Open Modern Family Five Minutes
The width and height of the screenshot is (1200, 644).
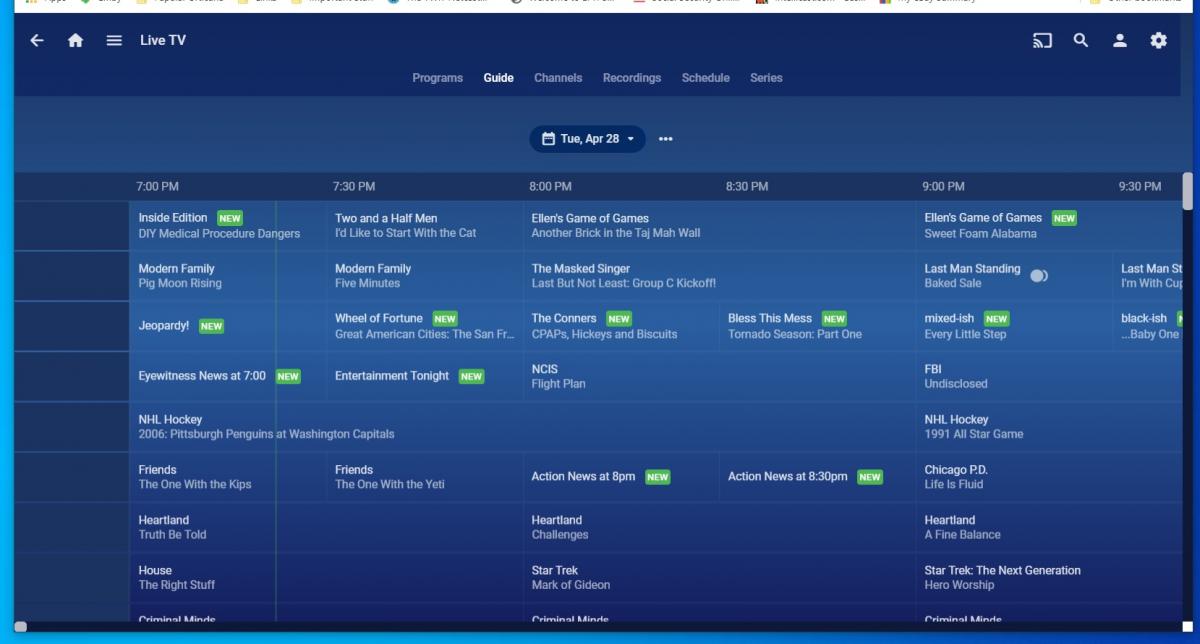pyautogui.click(x=424, y=276)
